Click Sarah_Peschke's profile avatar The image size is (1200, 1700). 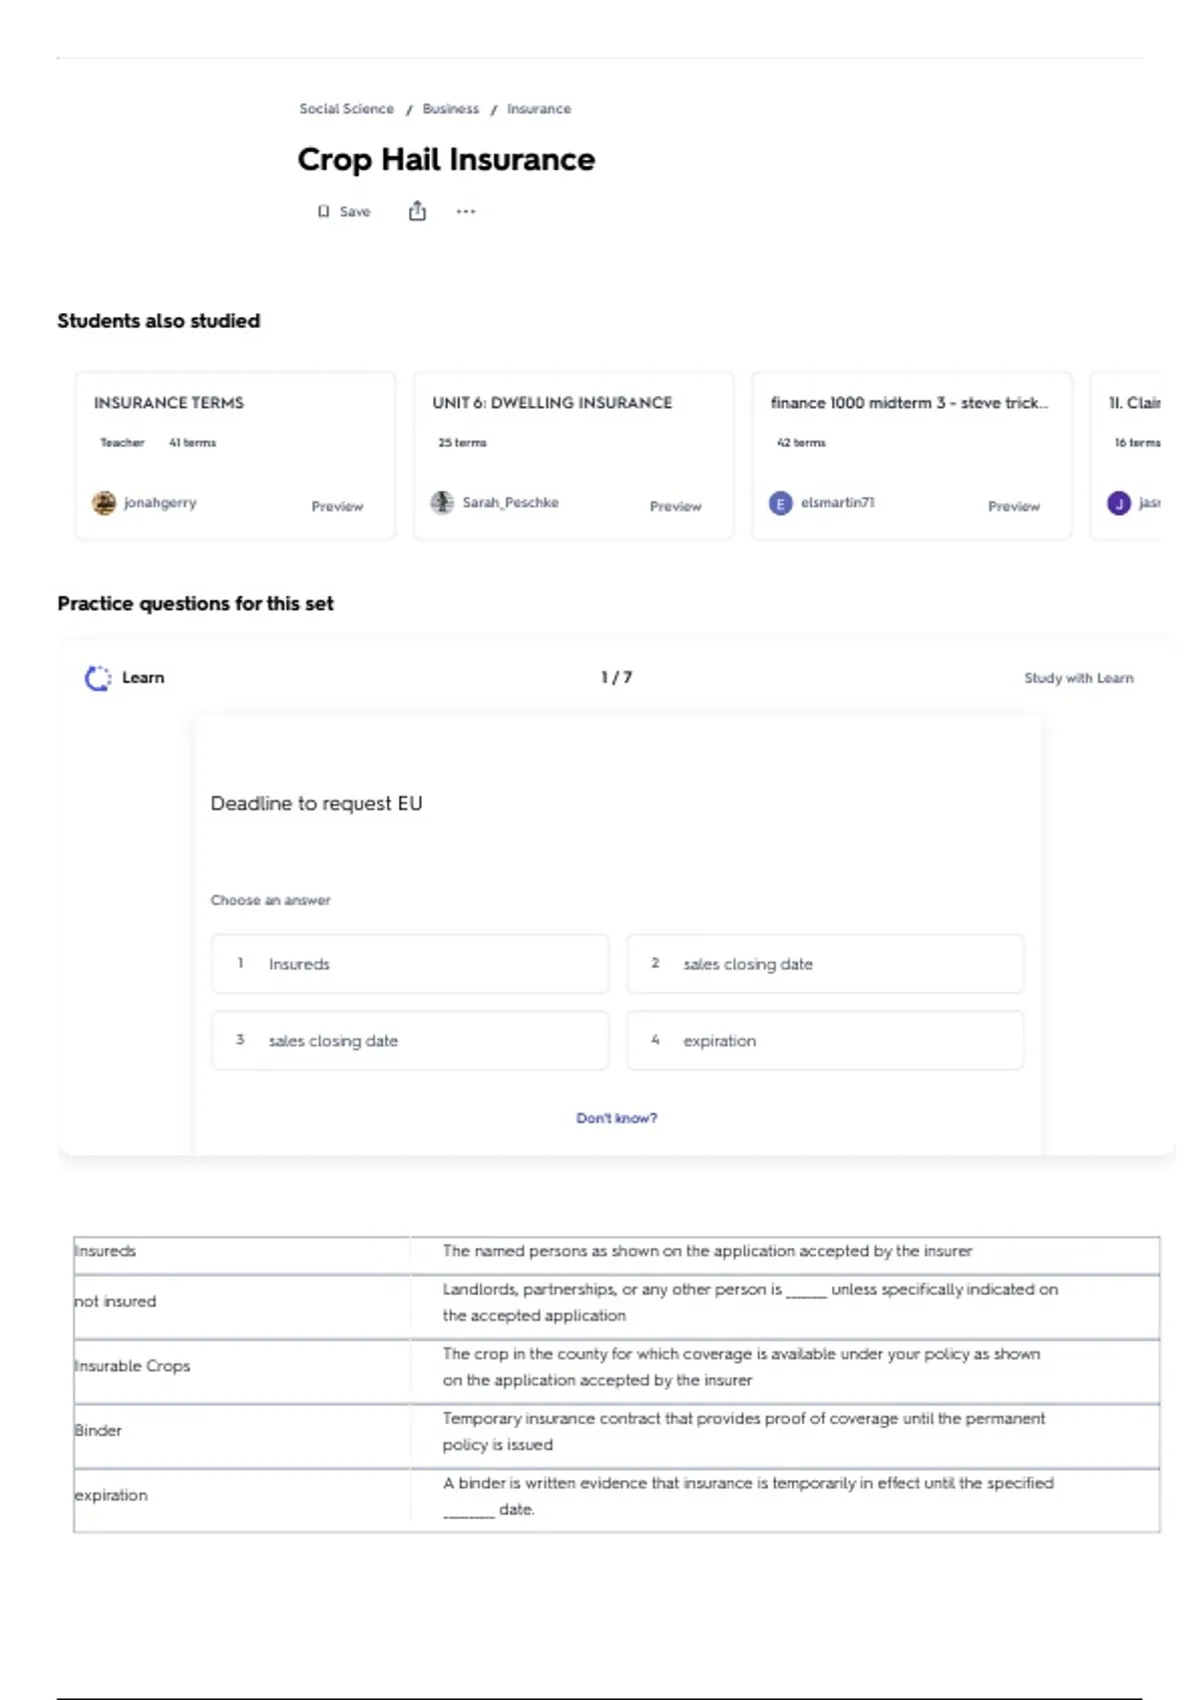(442, 503)
